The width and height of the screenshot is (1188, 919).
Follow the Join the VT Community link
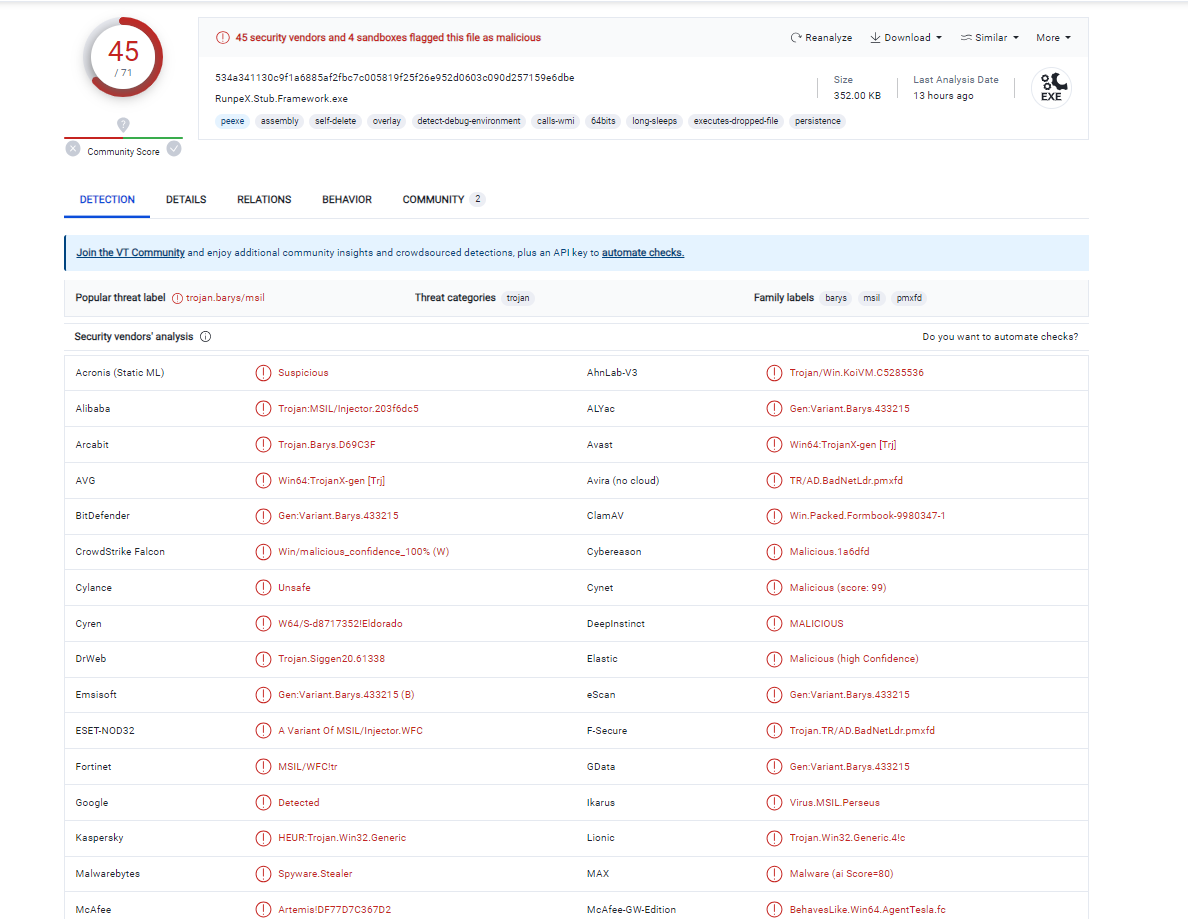[131, 253]
